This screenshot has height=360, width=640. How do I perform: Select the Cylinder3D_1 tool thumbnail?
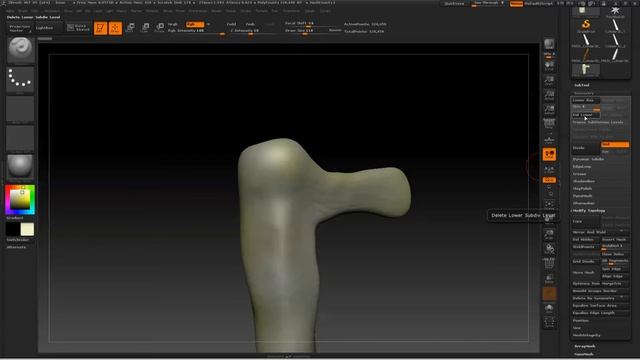point(615,25)
